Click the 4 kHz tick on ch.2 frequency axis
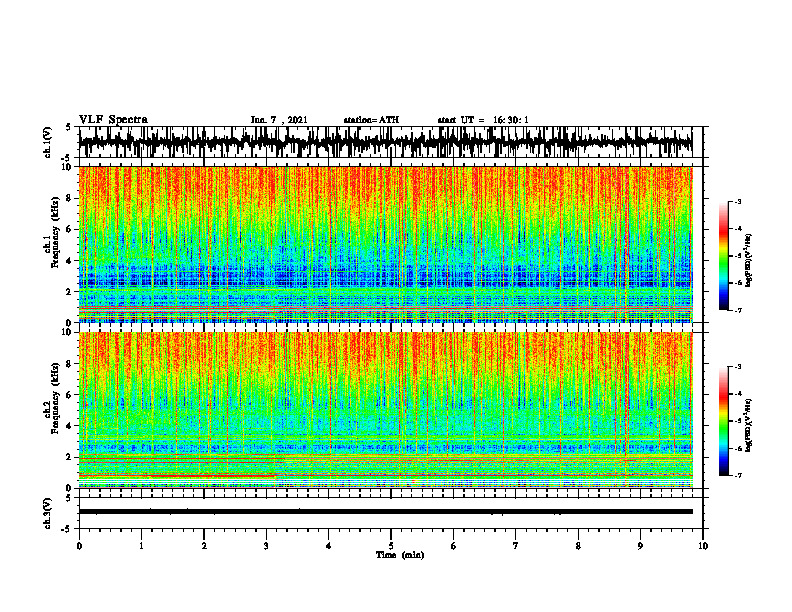The height and width of the screenshot is (612, 792). (69, 426)
